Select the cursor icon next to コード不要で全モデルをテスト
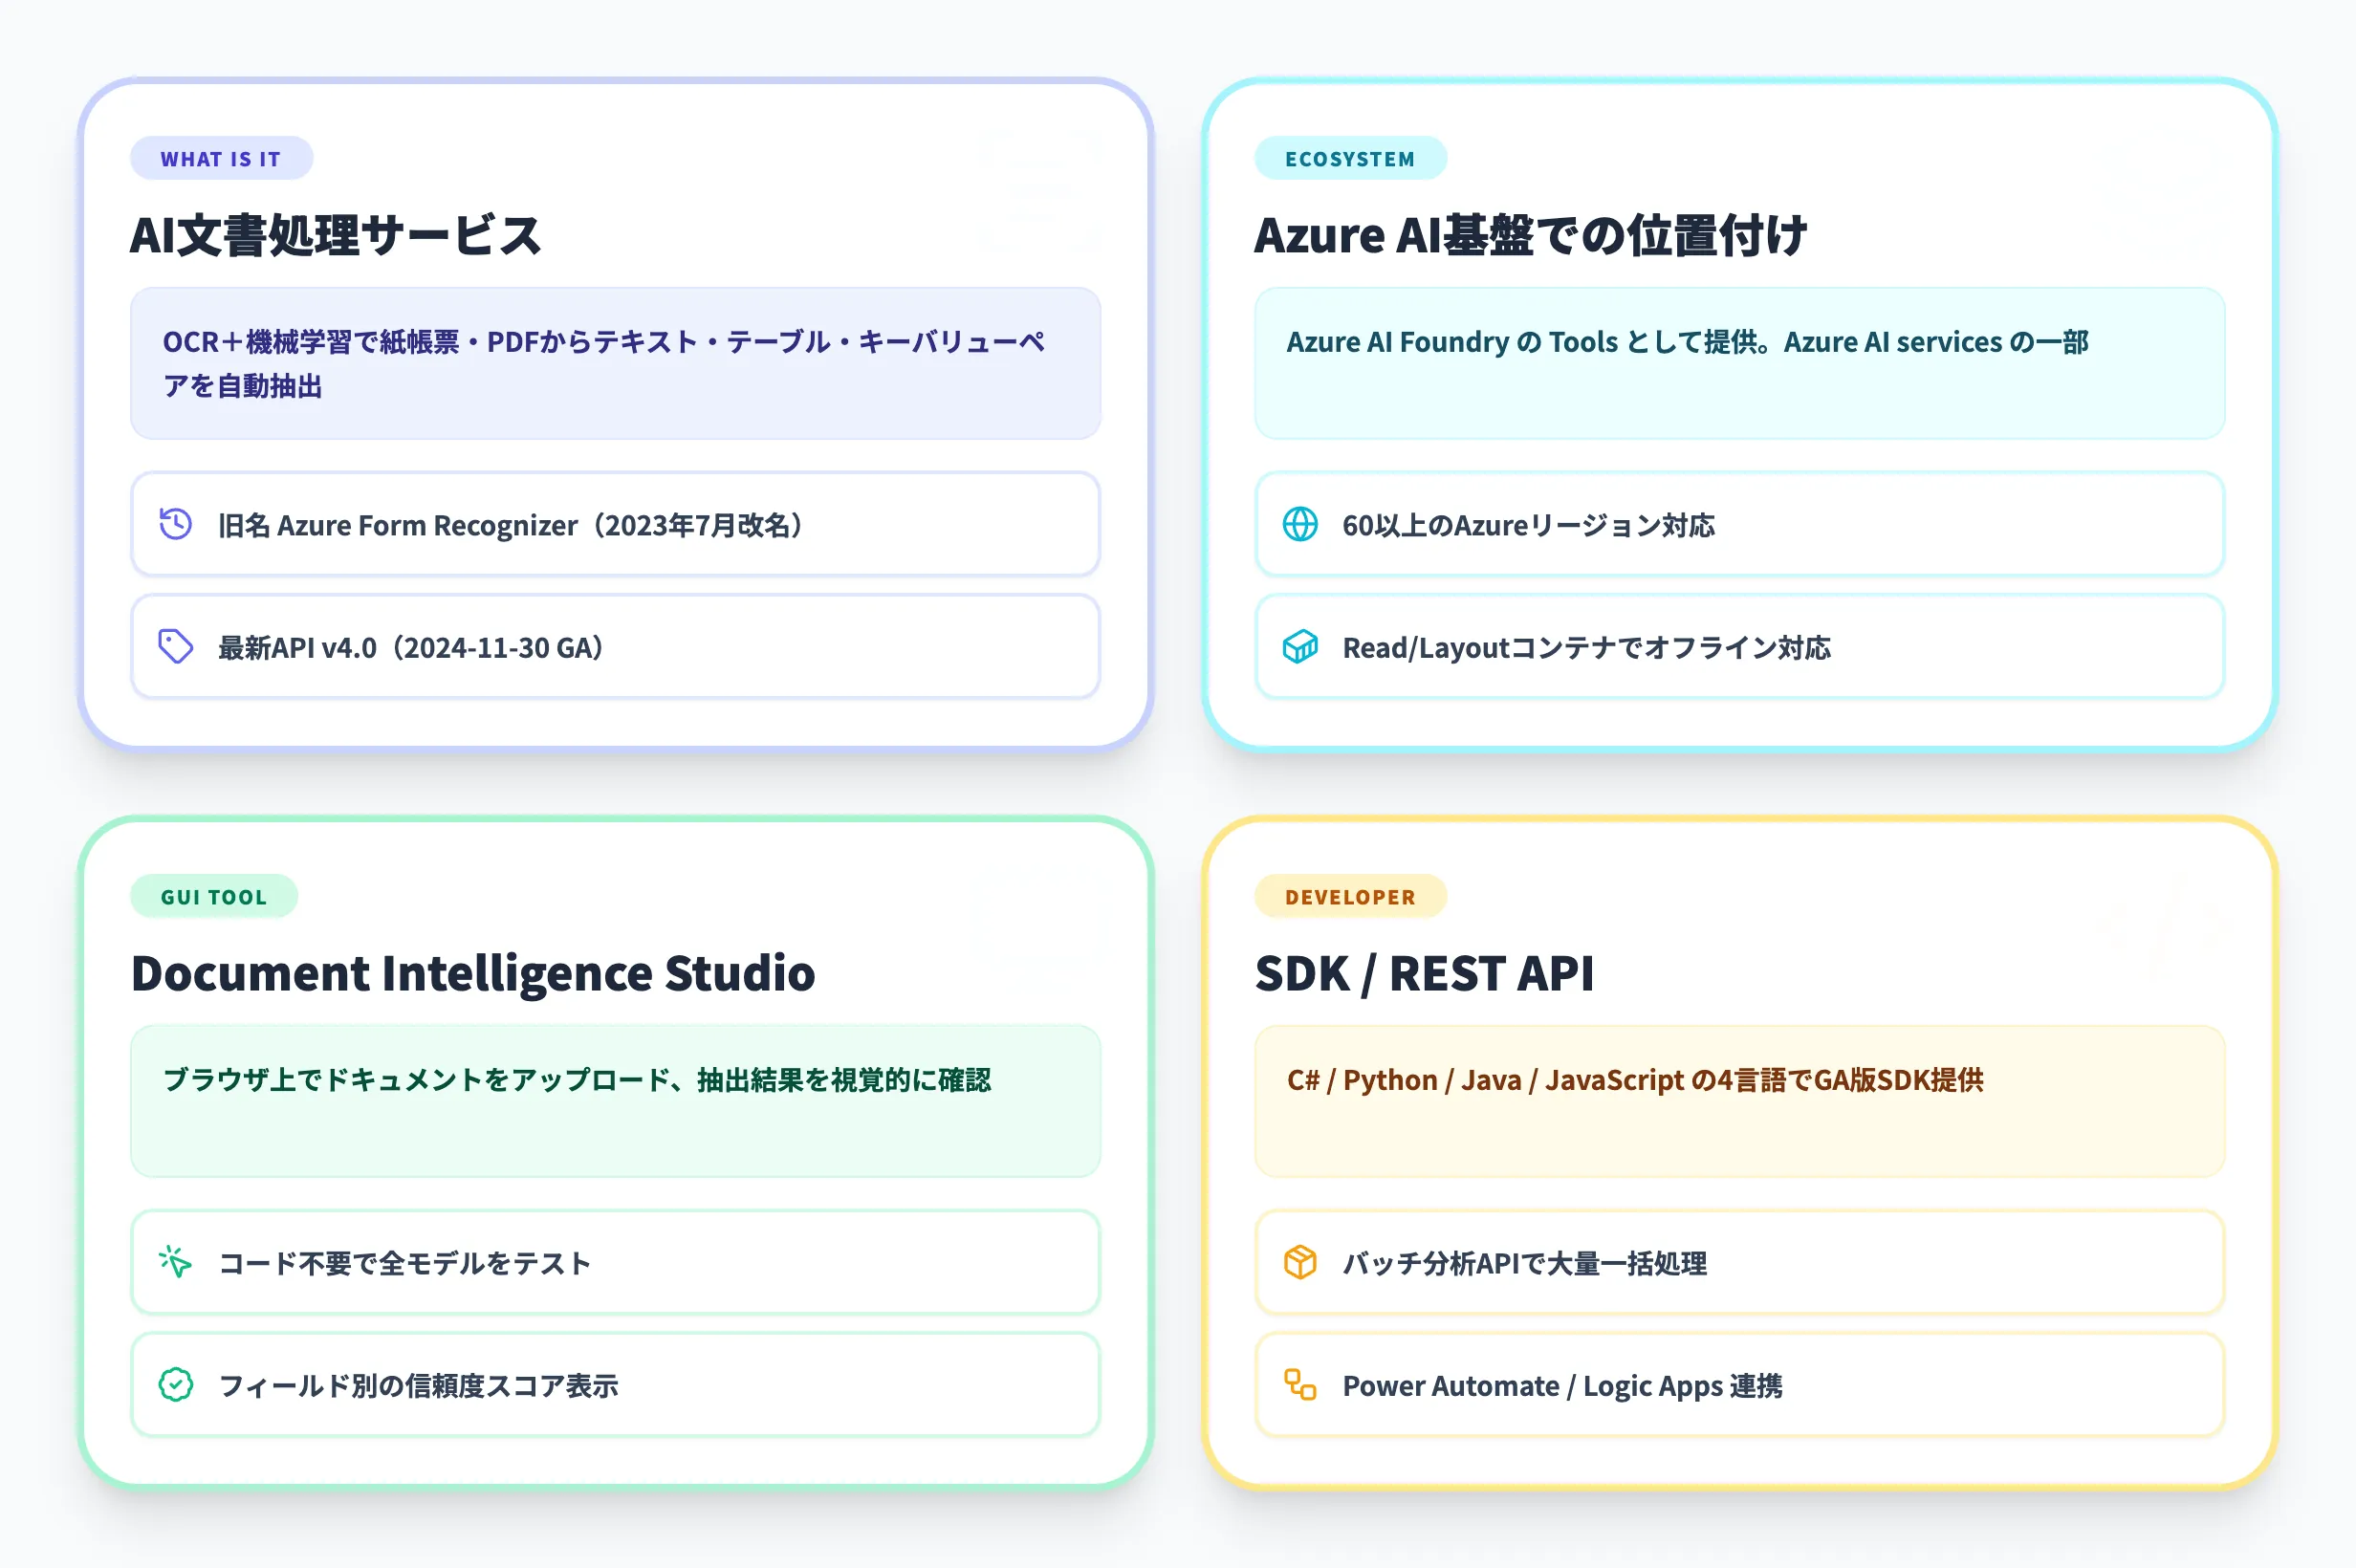Viewport: 2356px width, 1568px height. point(175,1262)
